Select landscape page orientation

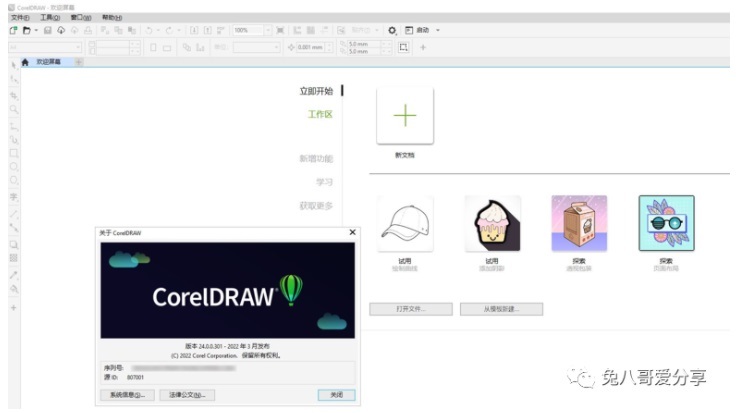click(167, 47)
